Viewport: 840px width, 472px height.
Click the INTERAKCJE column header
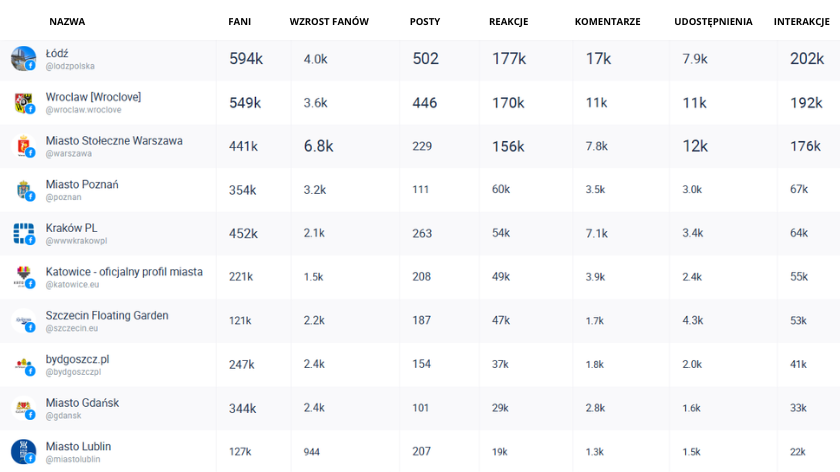(801, 21)
